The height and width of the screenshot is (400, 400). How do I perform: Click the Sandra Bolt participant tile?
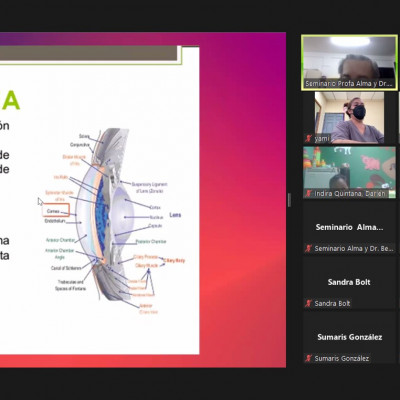coord(349,282)
